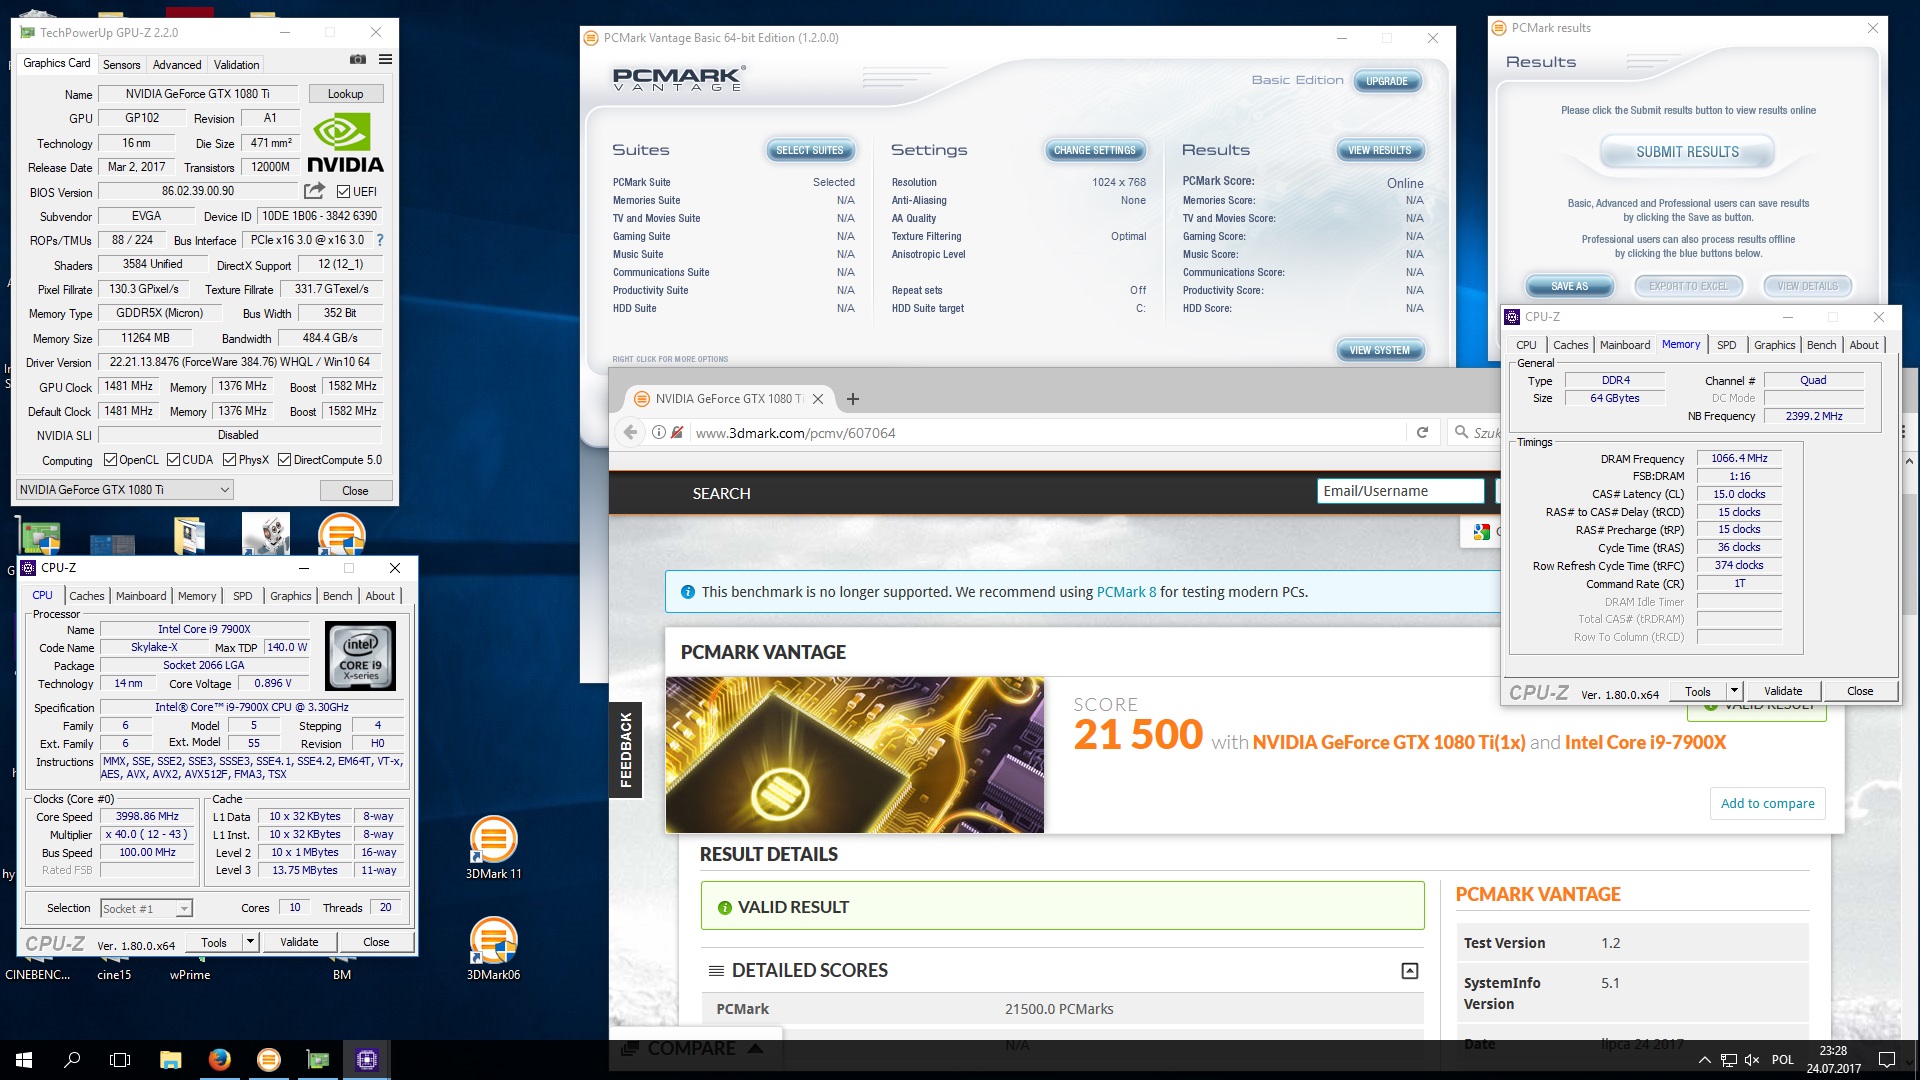Open a new browser tab with plus
The height and width of the screenshot is (1080, 1920).
tap(853, 399)
